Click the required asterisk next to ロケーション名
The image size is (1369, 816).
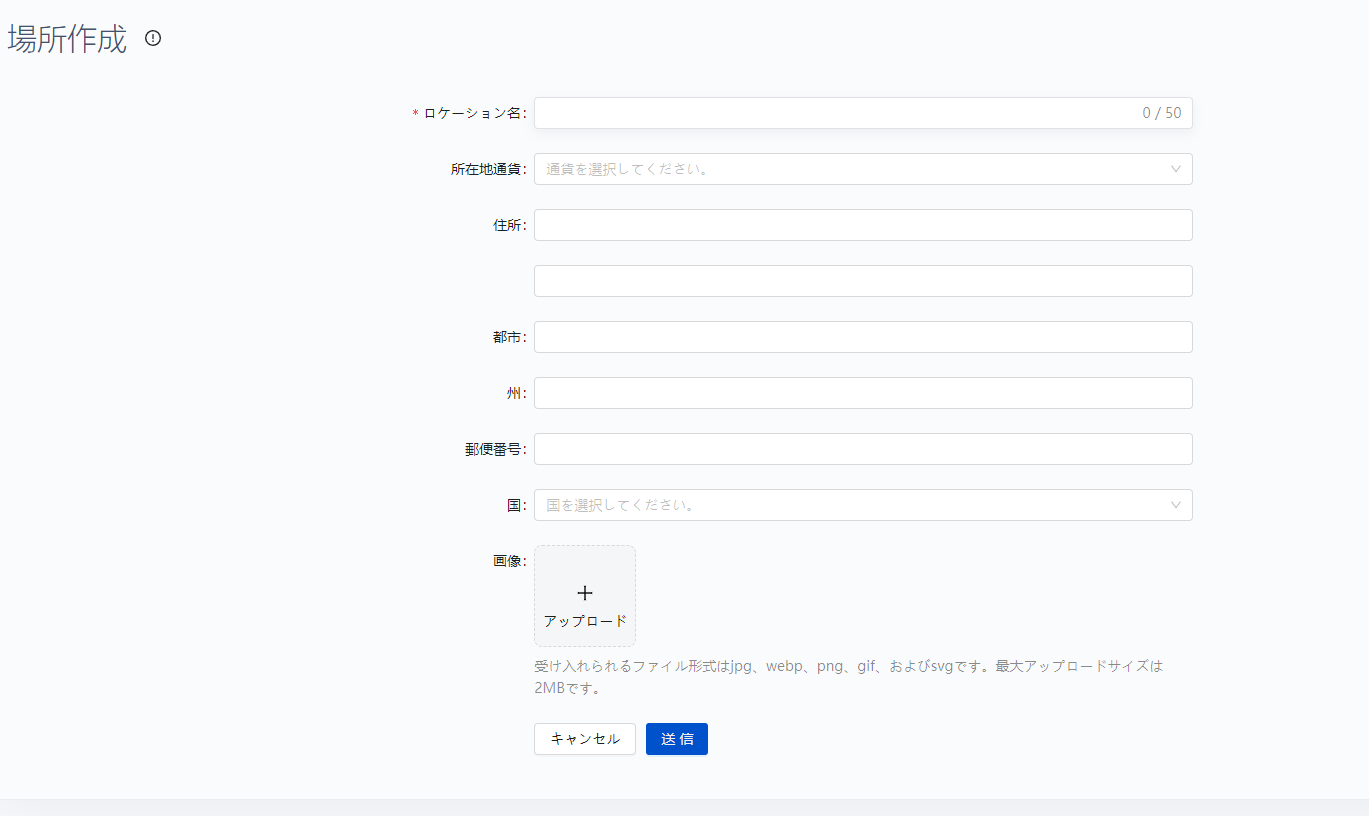click(414, 114)
